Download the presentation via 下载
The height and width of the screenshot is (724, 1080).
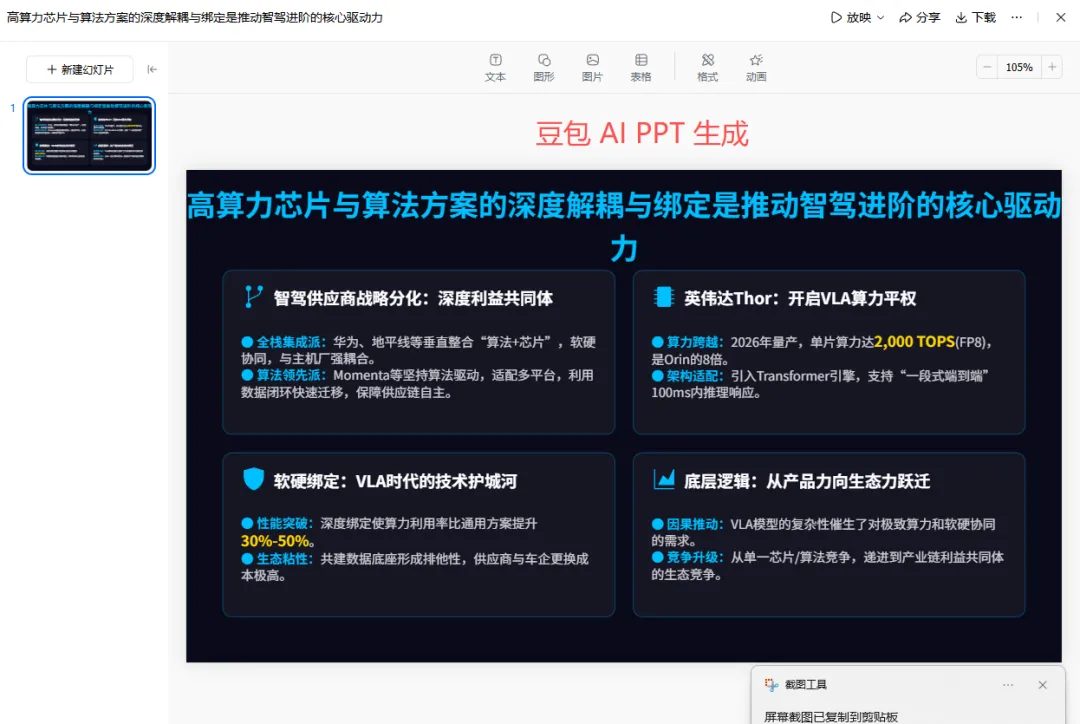tap(975, 17)
